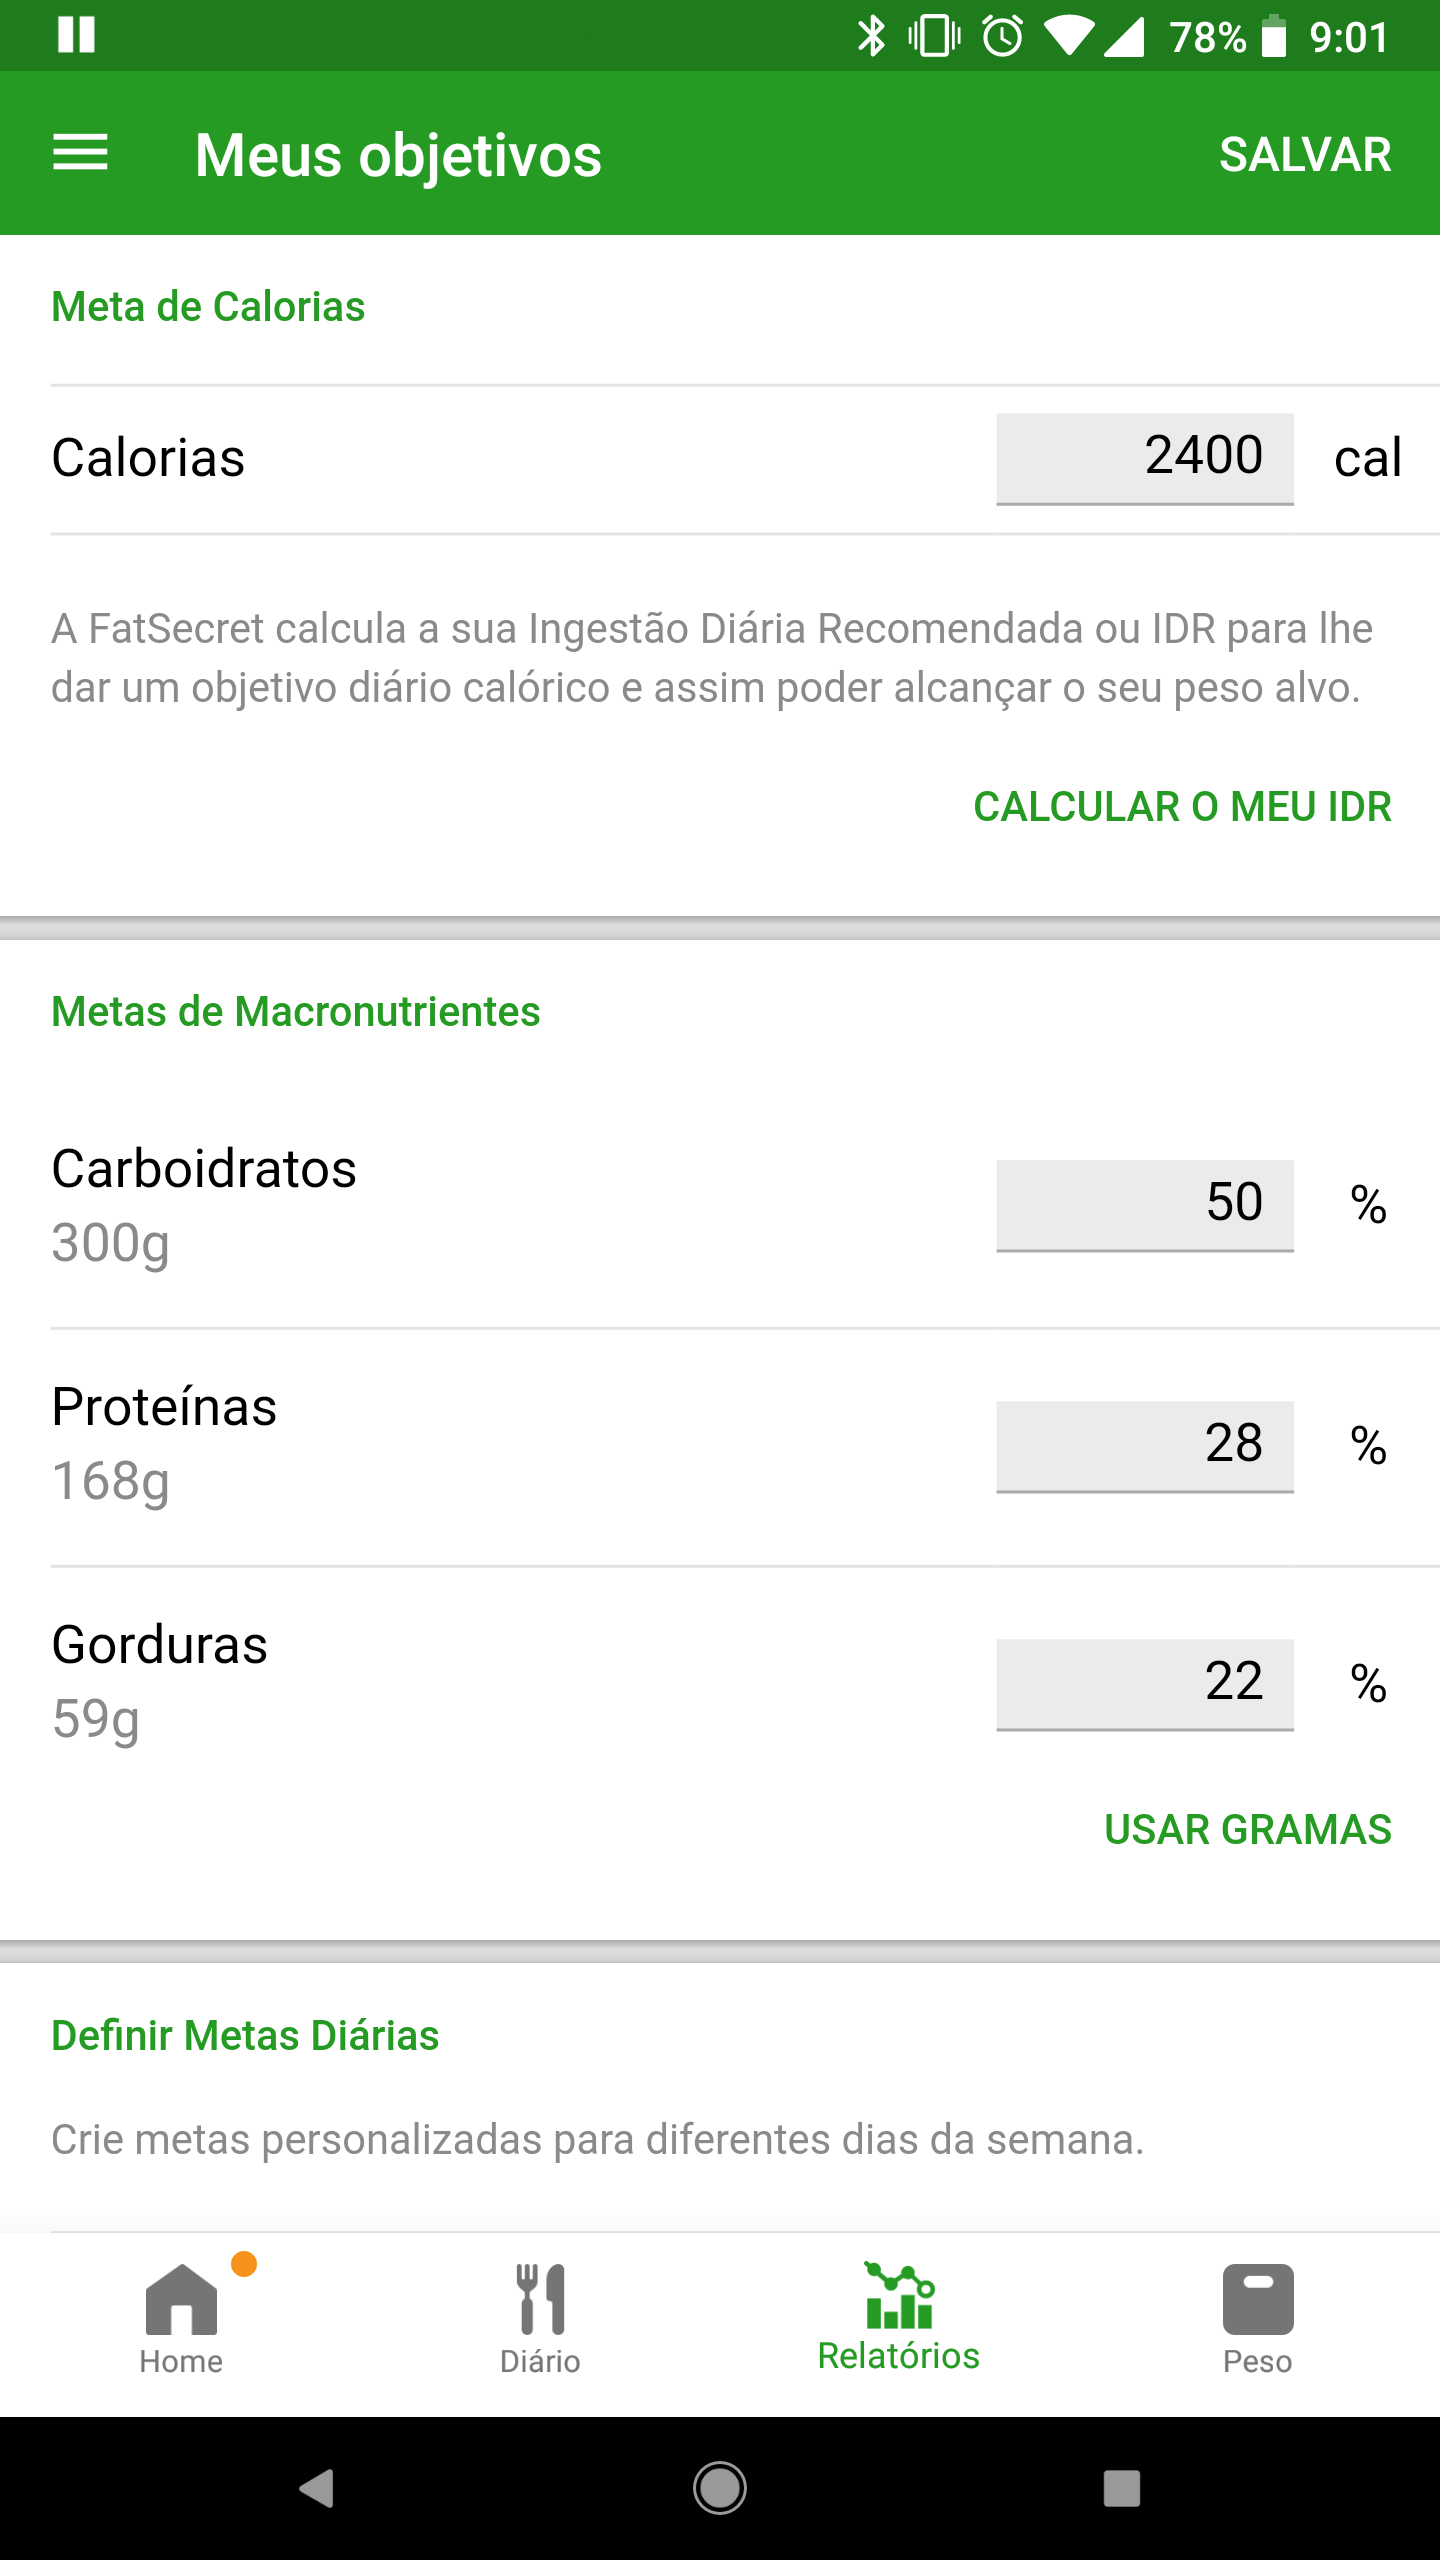Viewport: 1440px width, 2560px height.
Task: Tap the Bluetooth status icon
Action: pos(871,37)
